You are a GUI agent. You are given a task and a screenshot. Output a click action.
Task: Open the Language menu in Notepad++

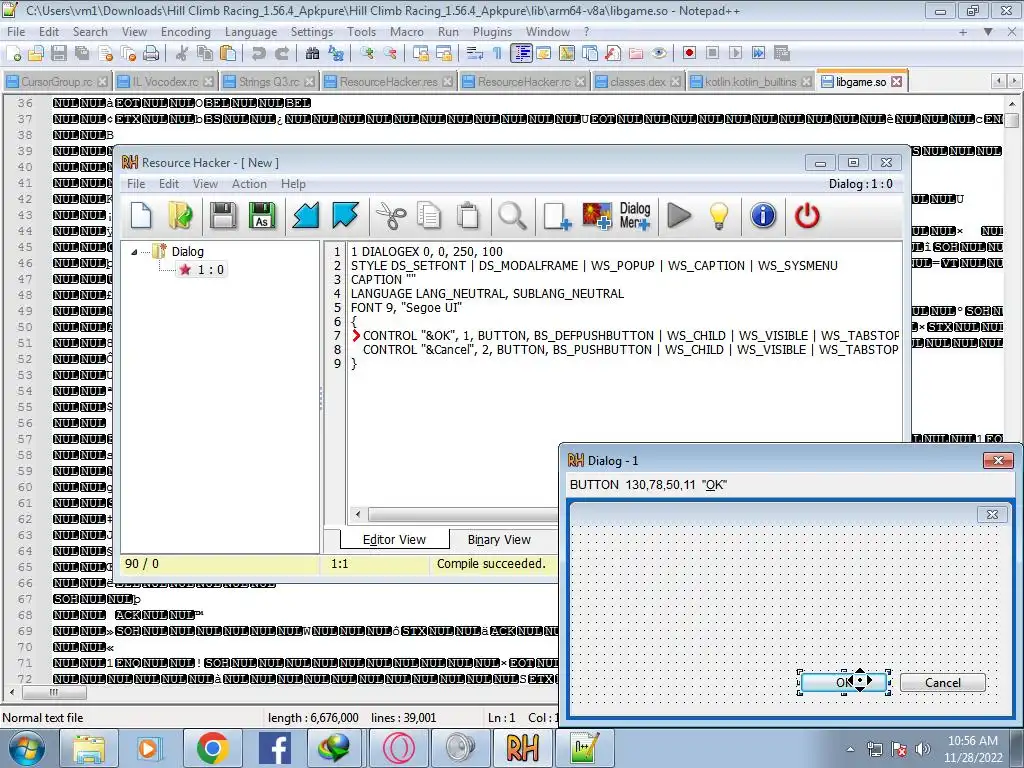[251, 32]
